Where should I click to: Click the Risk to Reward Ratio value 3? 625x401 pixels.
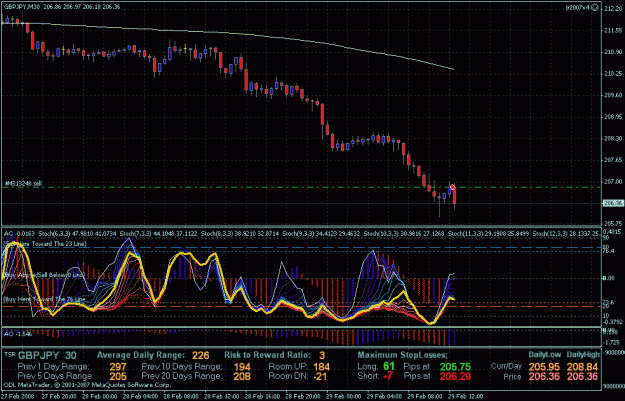point(322,355)
